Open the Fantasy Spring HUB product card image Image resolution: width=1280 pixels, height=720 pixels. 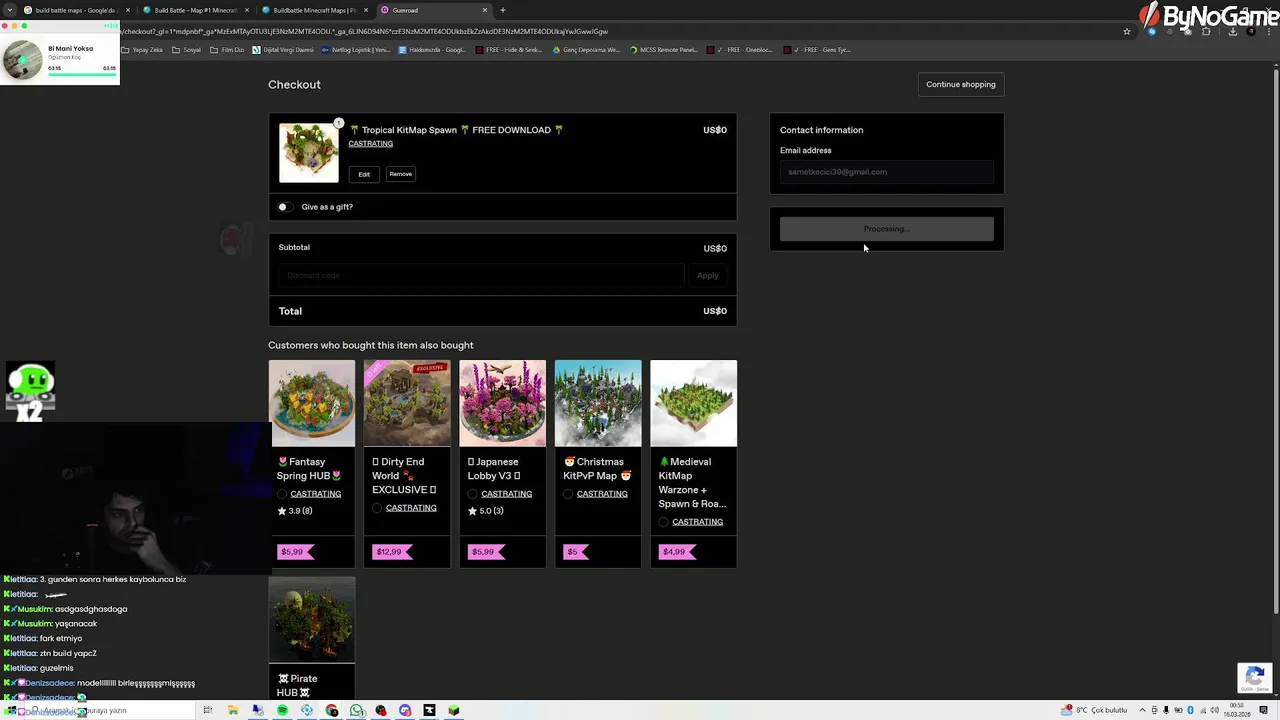coord(311,403)
